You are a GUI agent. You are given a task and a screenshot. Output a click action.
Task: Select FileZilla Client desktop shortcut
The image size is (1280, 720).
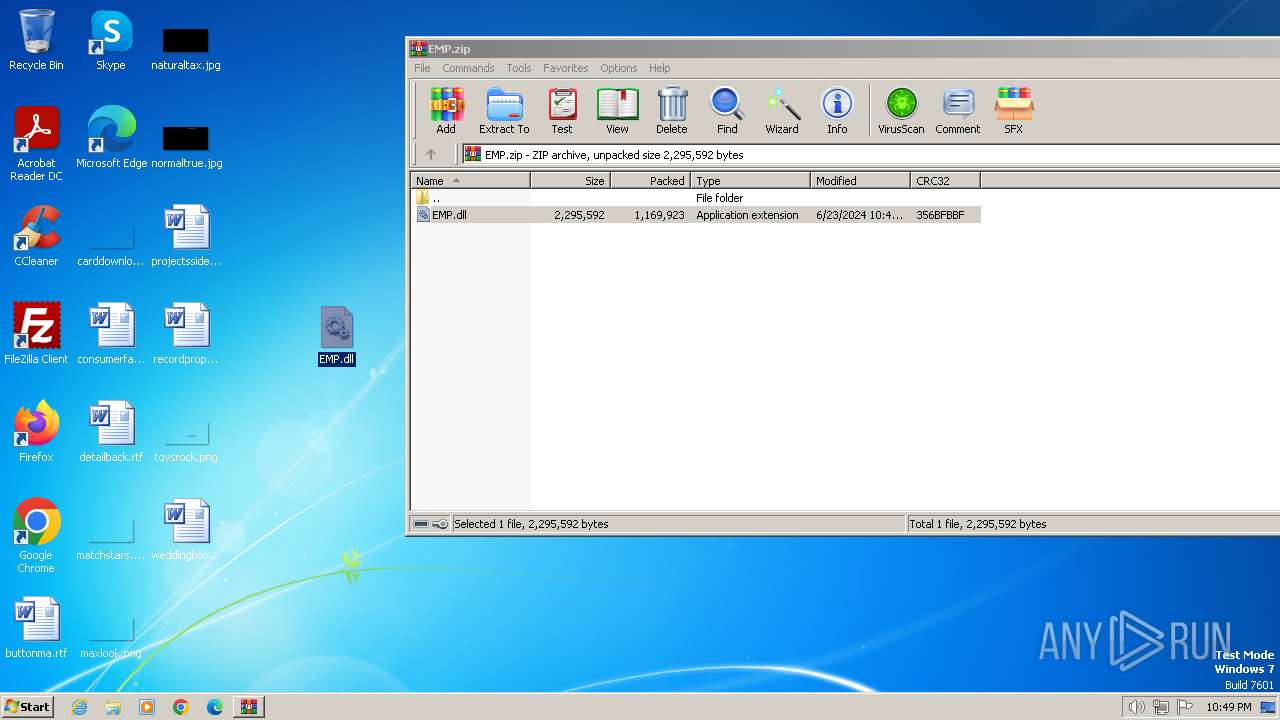point(36,334)
